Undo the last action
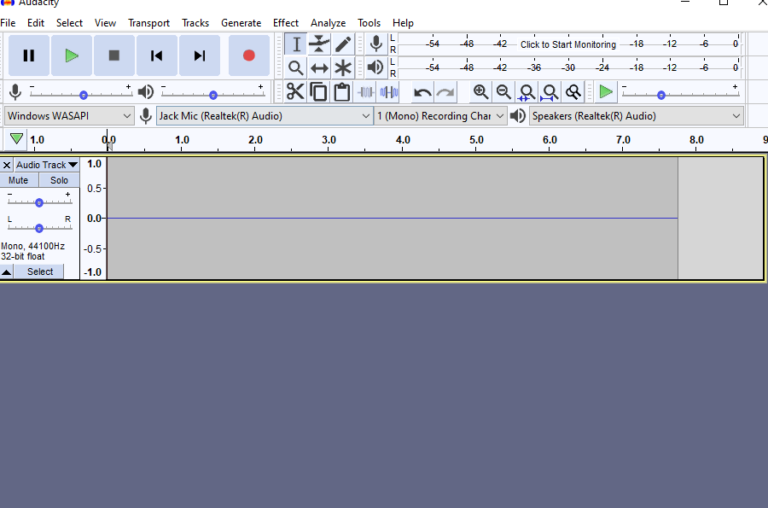This screenshot has height=508, width=768. pyautogui.click(x=422, y=92)
